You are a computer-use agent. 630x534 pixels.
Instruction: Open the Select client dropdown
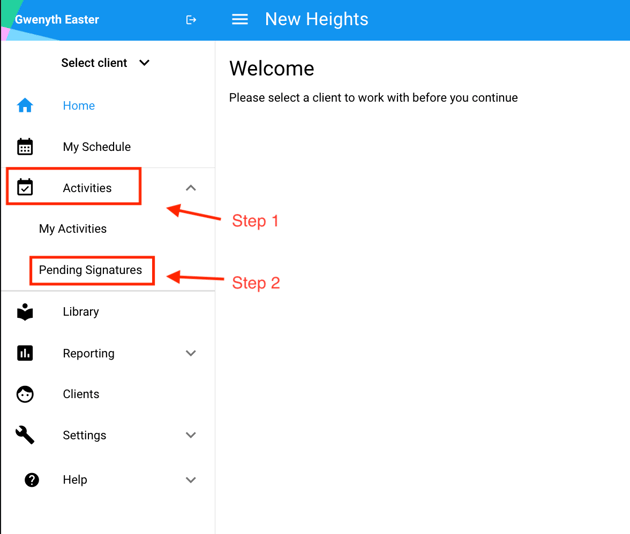pyautogui.click(x=106, y=63)
